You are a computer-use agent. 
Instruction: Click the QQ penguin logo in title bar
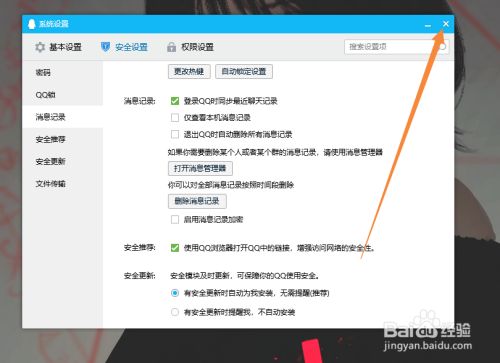(x=32, y=24)
